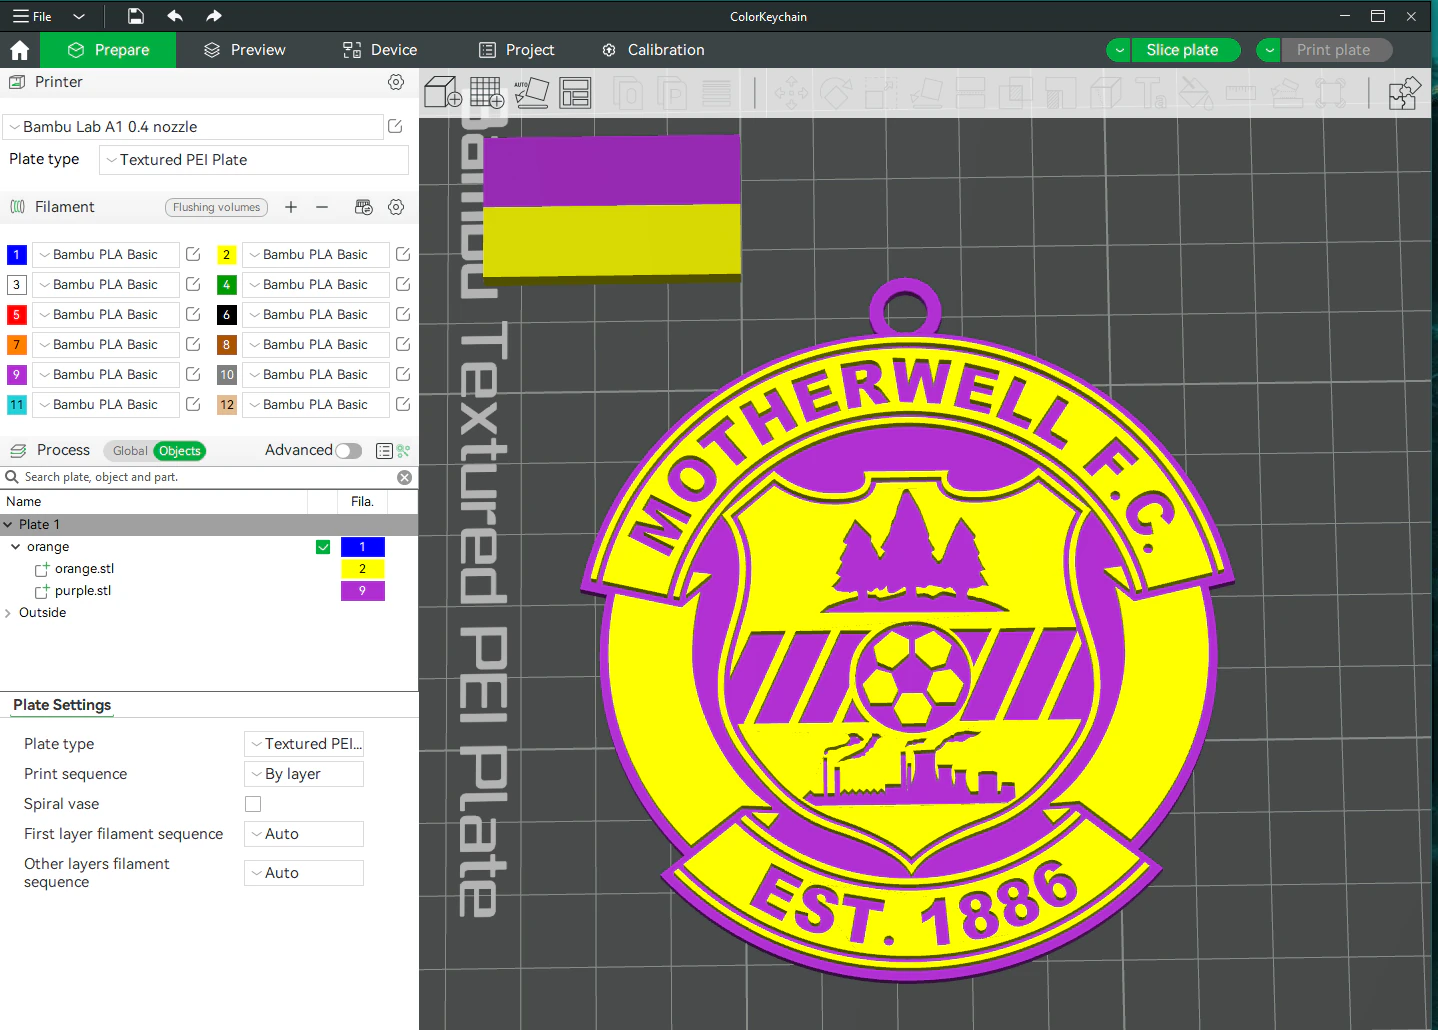This screenshot has width=1438, height=1030.
Task: Clear the object search field
Action: pos(405,477)
